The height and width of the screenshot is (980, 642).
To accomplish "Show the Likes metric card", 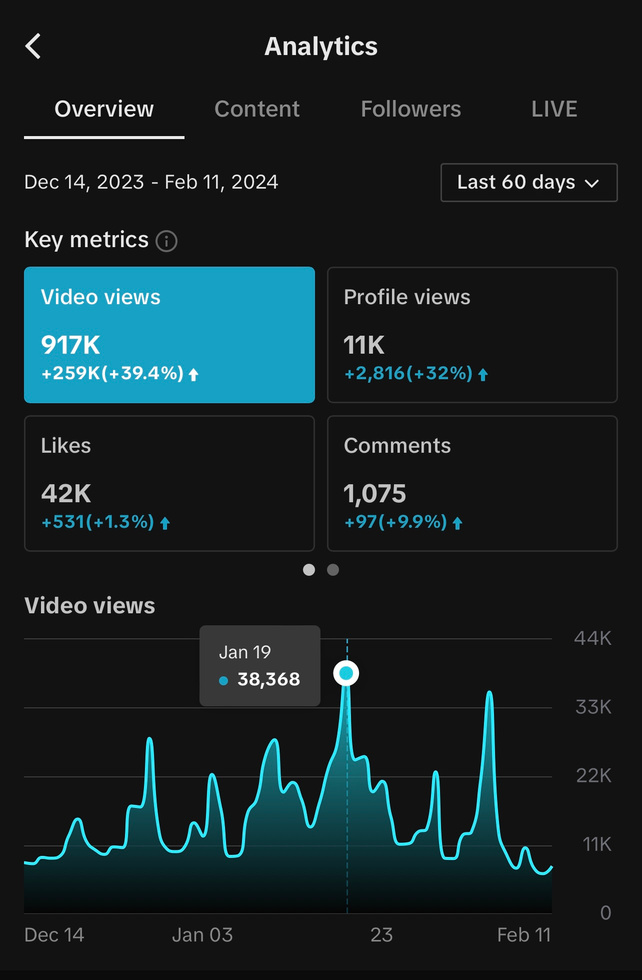I will (169, 483).
